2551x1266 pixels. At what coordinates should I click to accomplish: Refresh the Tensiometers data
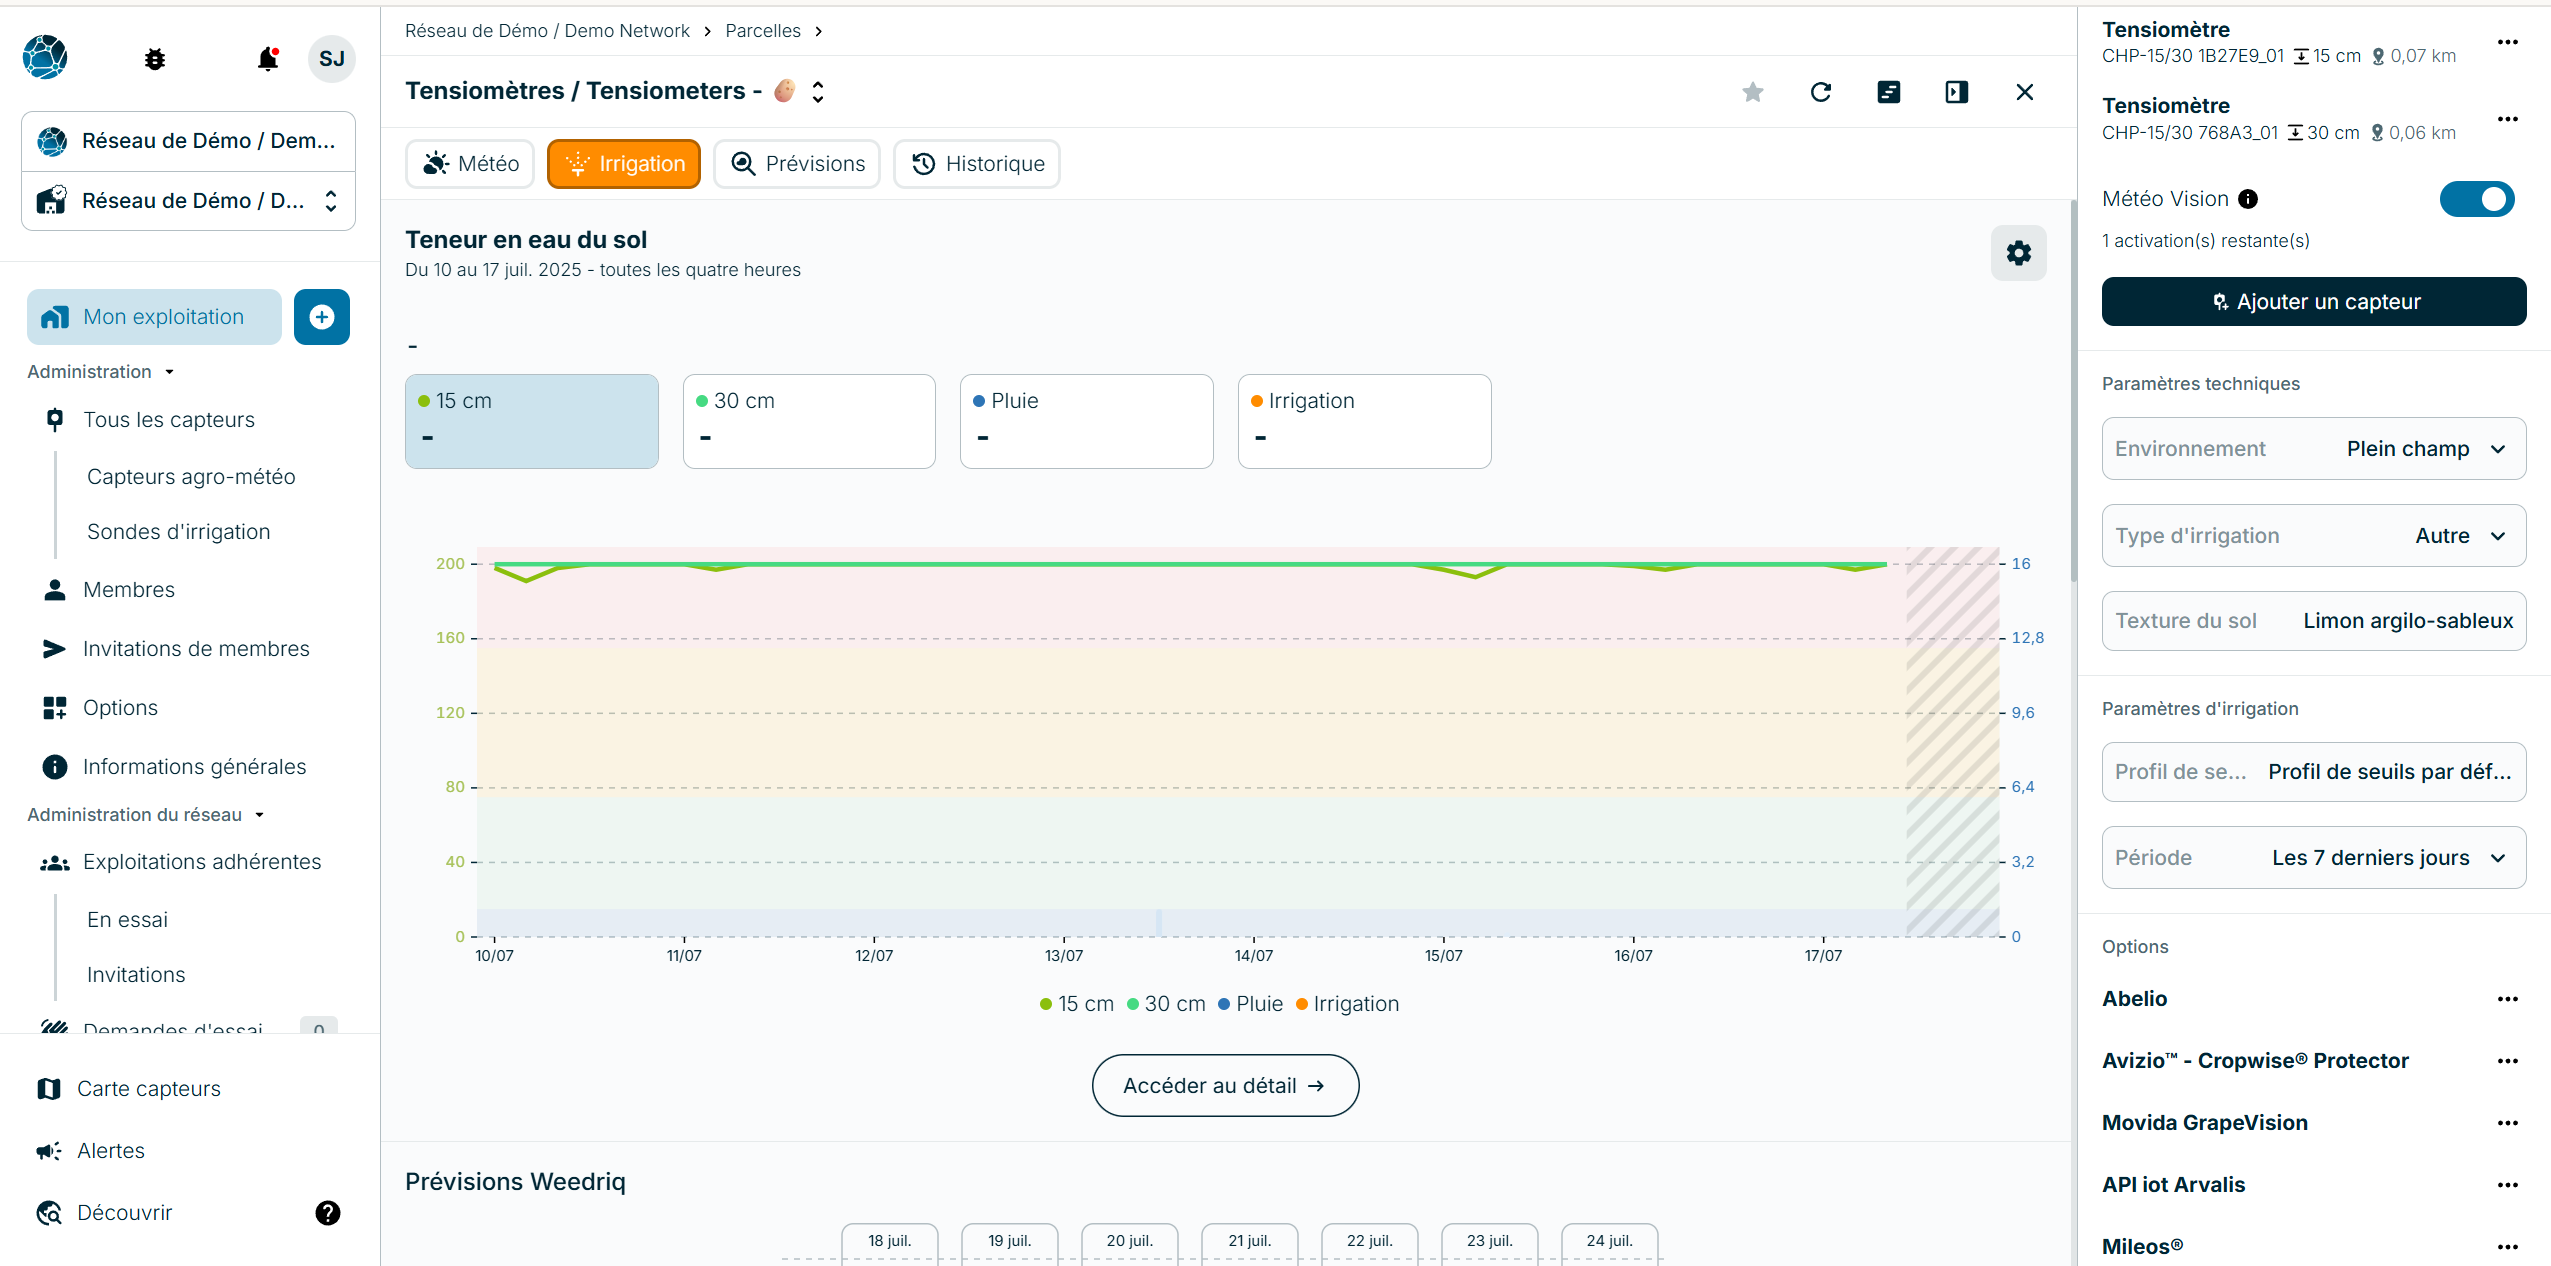click(1821, 92)
